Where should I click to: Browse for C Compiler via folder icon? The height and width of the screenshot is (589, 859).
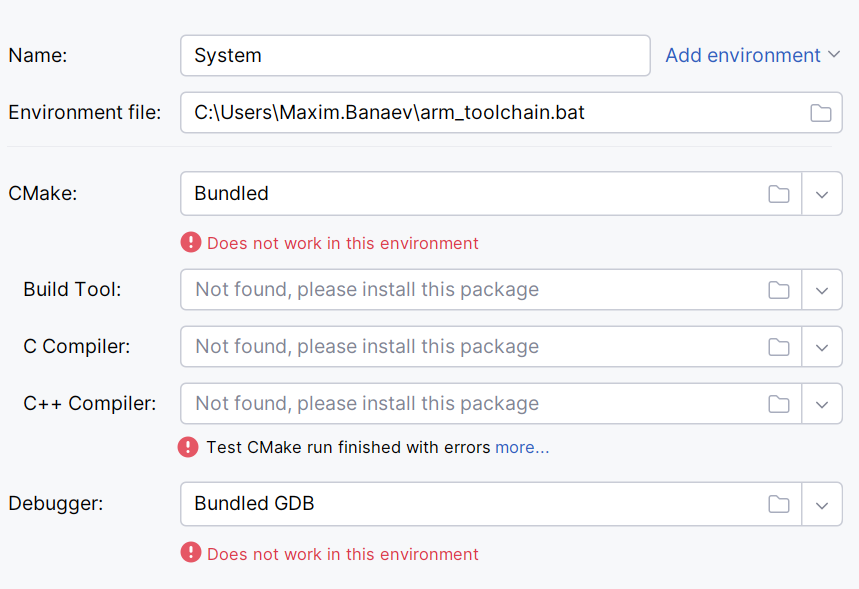pyautogui.click(x=779, y=347)
